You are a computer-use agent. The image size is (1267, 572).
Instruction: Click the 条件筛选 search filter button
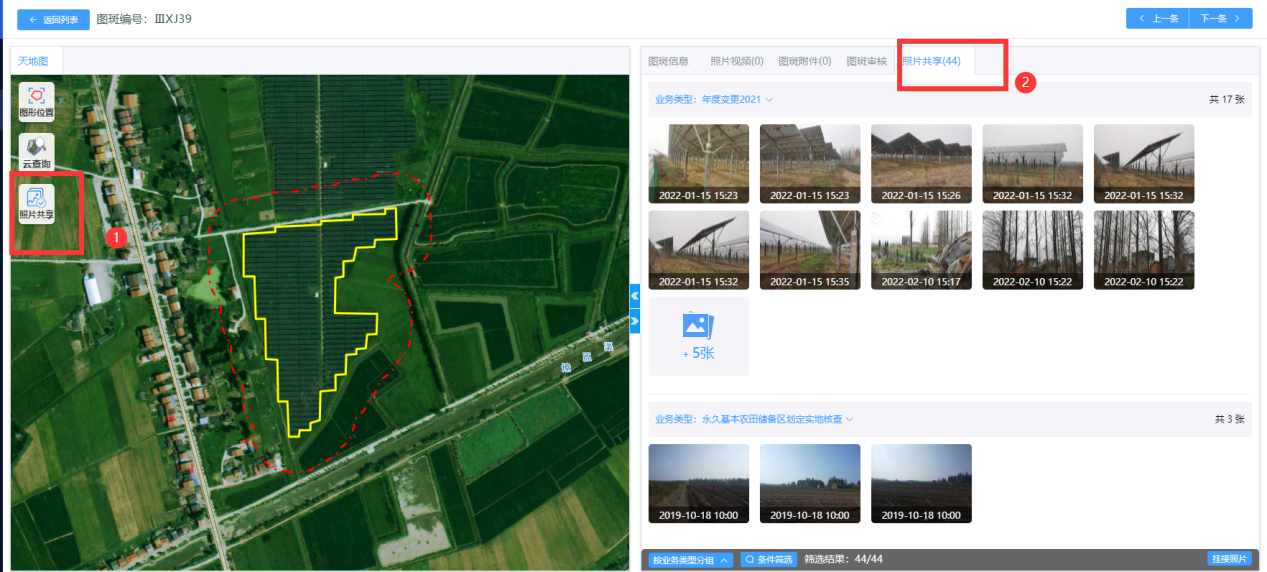pos(769,559)
